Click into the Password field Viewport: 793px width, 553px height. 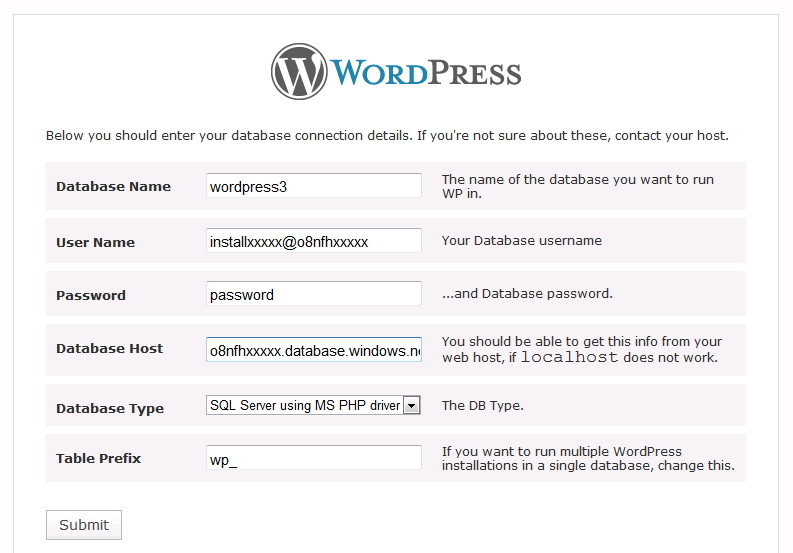point(314,293)
